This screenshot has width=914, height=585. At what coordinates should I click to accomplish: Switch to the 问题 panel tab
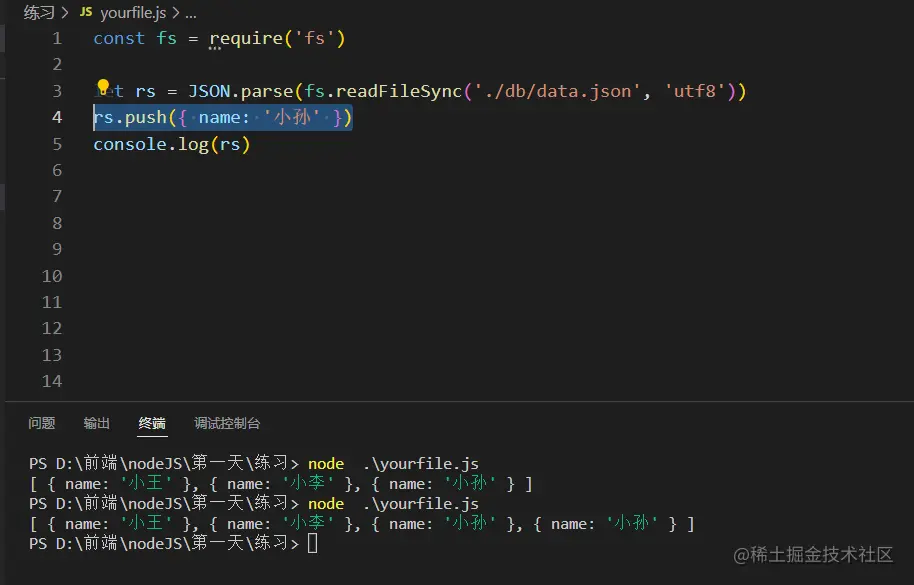[41, 423]
